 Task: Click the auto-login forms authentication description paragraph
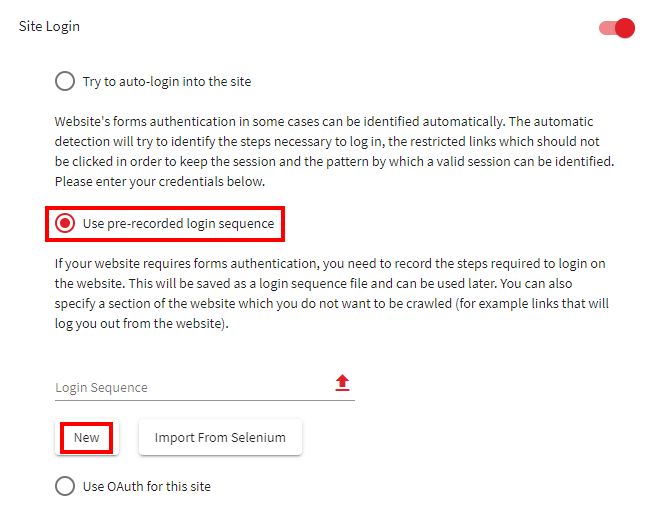[x=335, y=152]
